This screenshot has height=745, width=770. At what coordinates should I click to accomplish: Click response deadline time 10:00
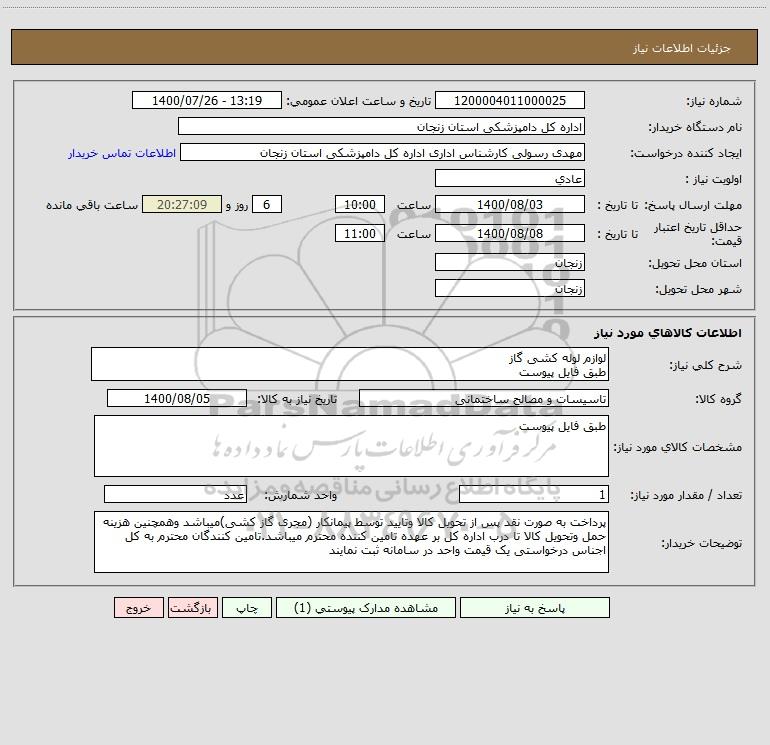(x=359, y=204)
